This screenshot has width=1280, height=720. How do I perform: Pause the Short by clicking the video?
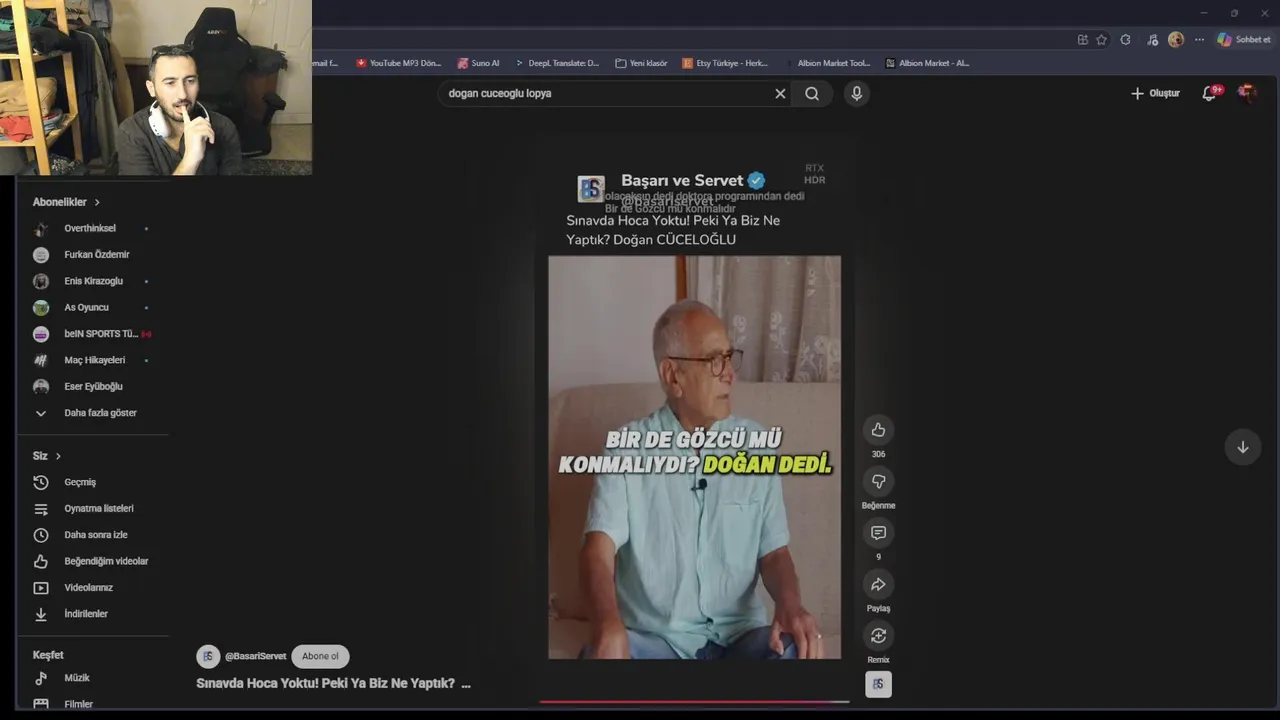pos(694,457)
